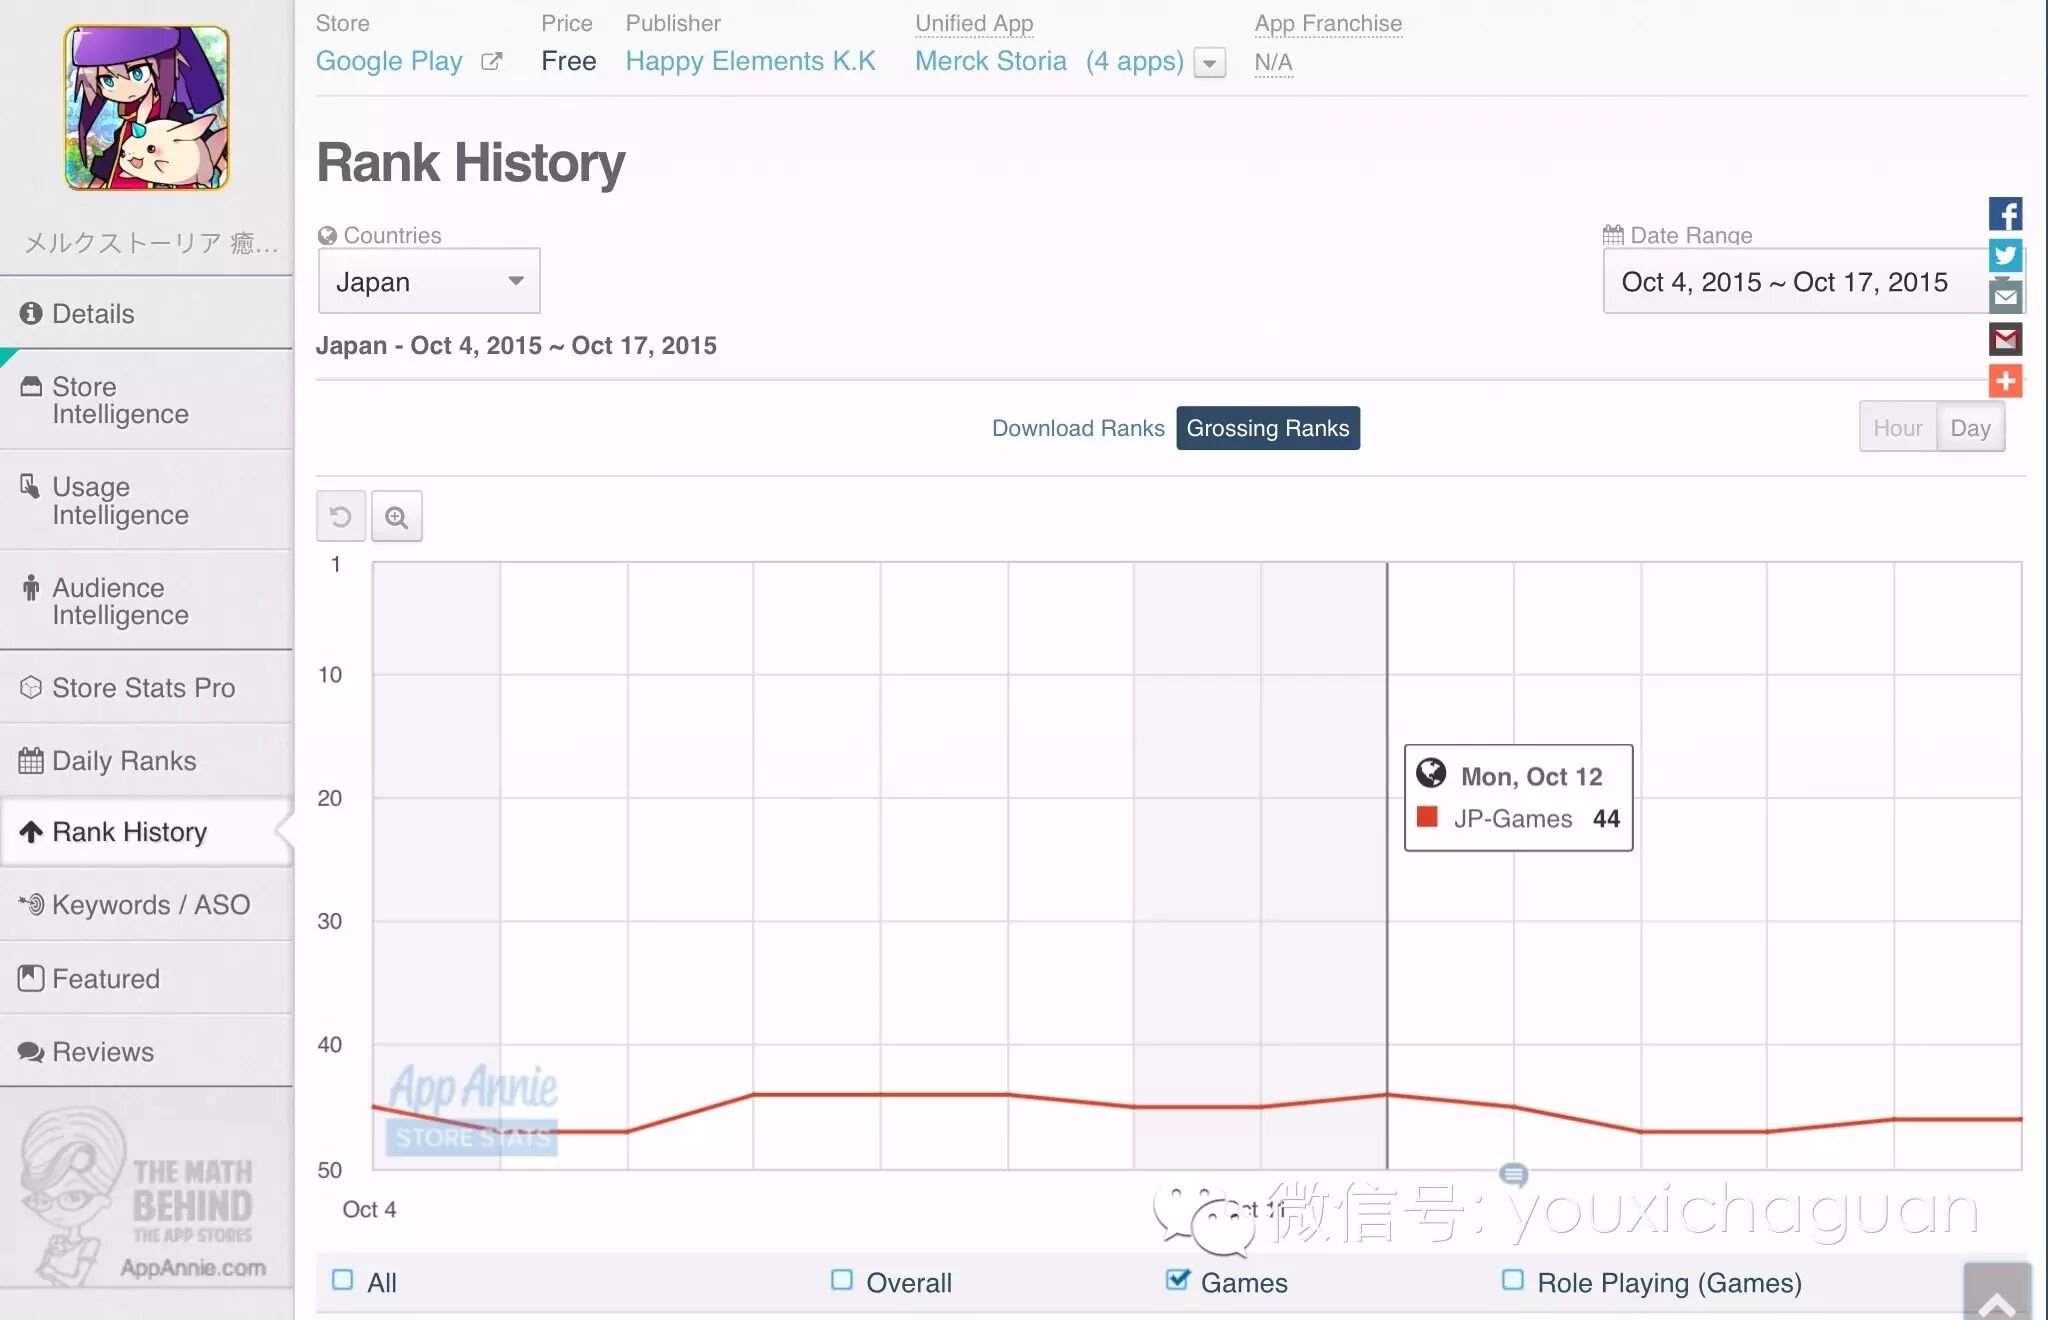Click the orange plus share icon
This screenshot has width=2048, height=1320.
[2005, 381]
